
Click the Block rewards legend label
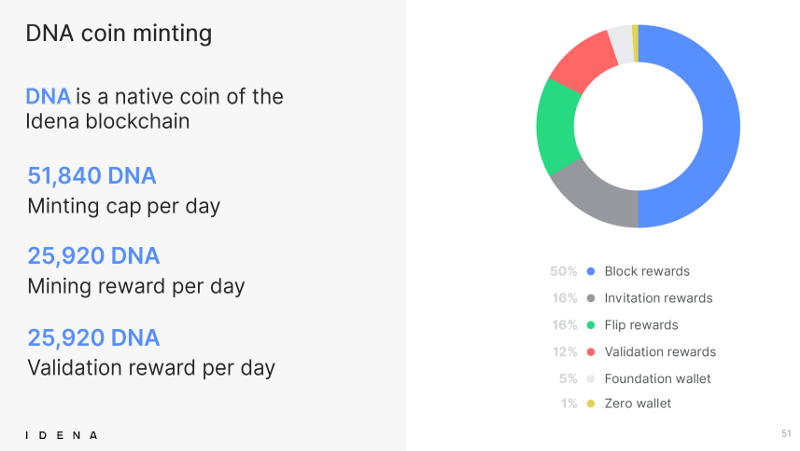tap(647, 271)
